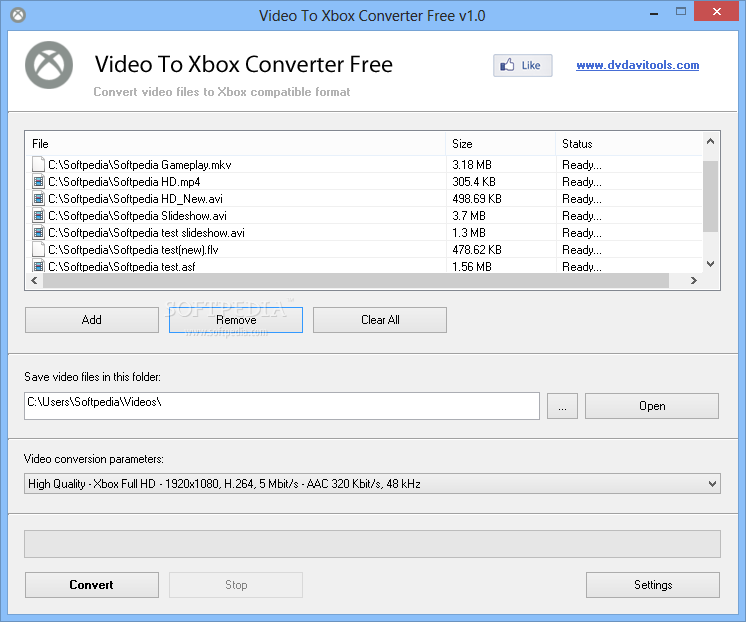Screen dimensions: 746x622
Task: Click the horizontal scroll right arrow
Action: (694, 280)
